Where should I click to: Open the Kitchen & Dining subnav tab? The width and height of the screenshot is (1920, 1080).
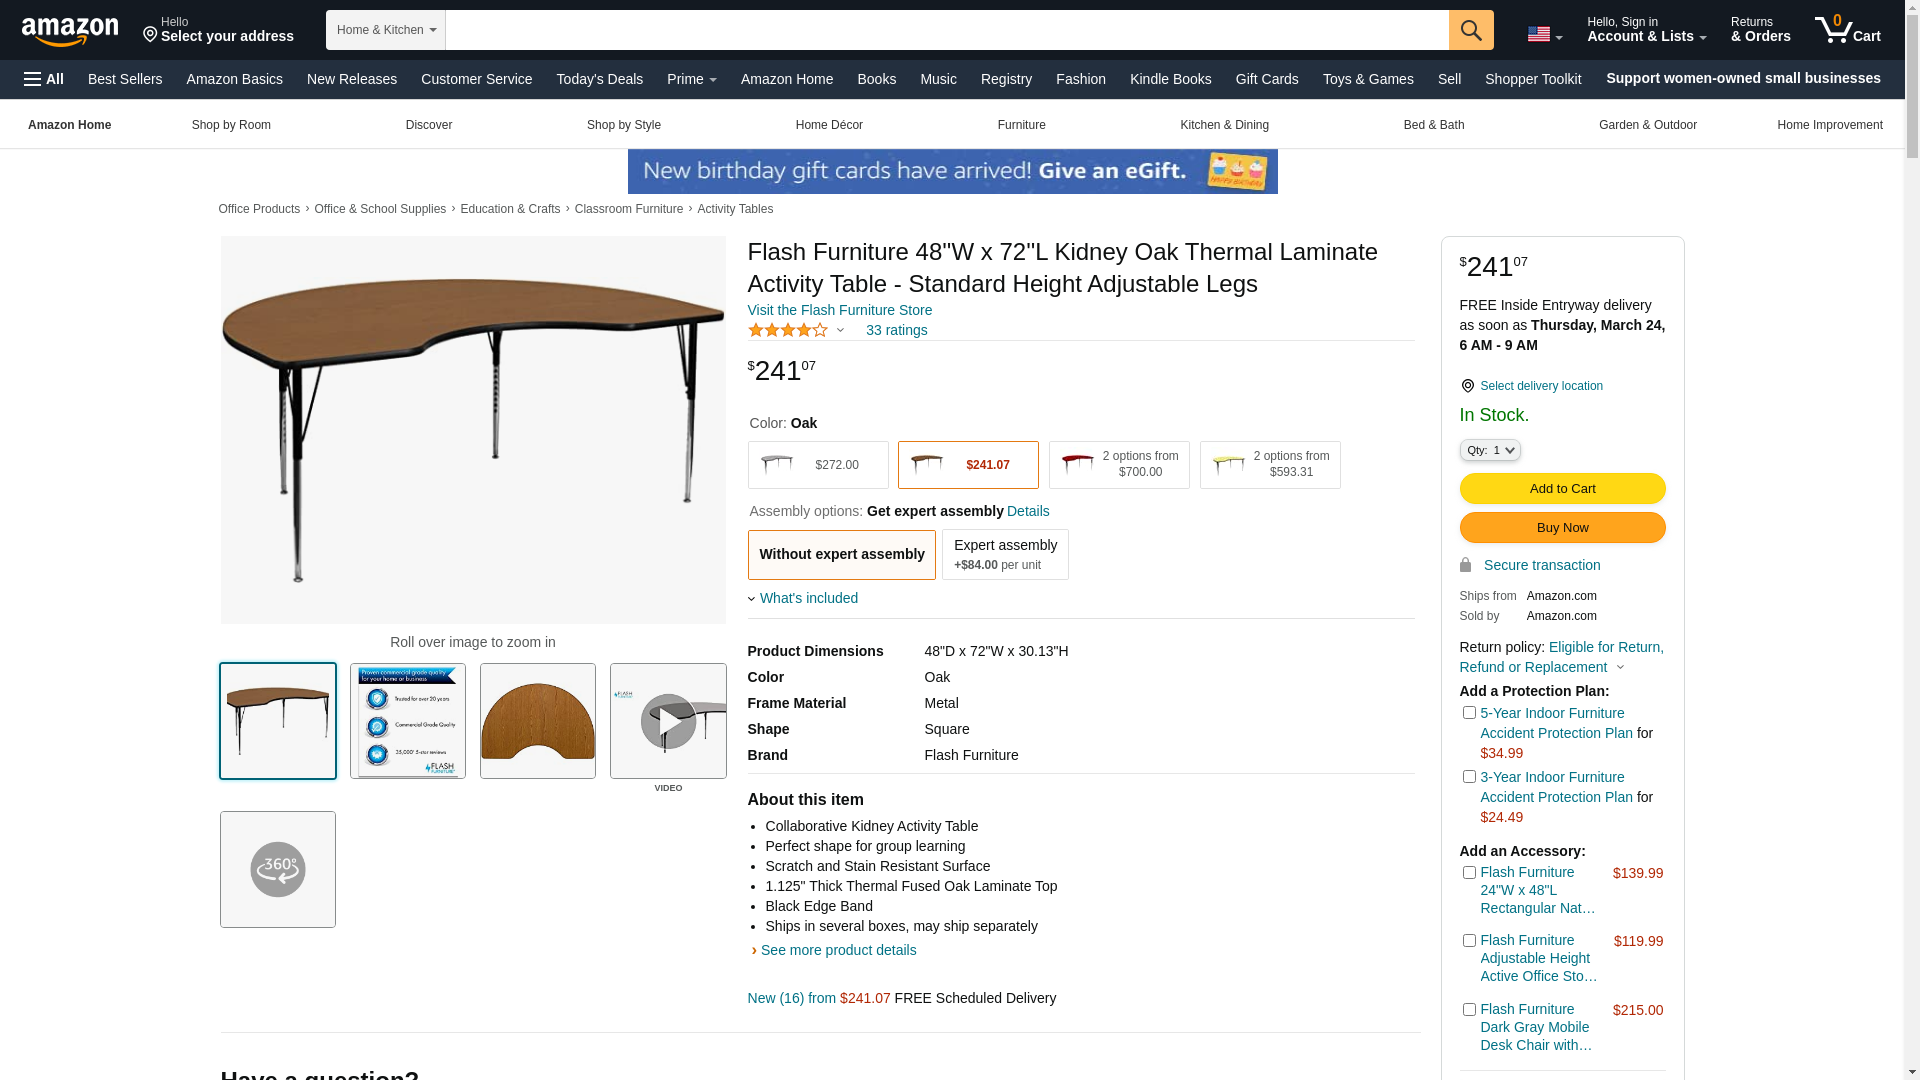click(x=1224, y=125)
